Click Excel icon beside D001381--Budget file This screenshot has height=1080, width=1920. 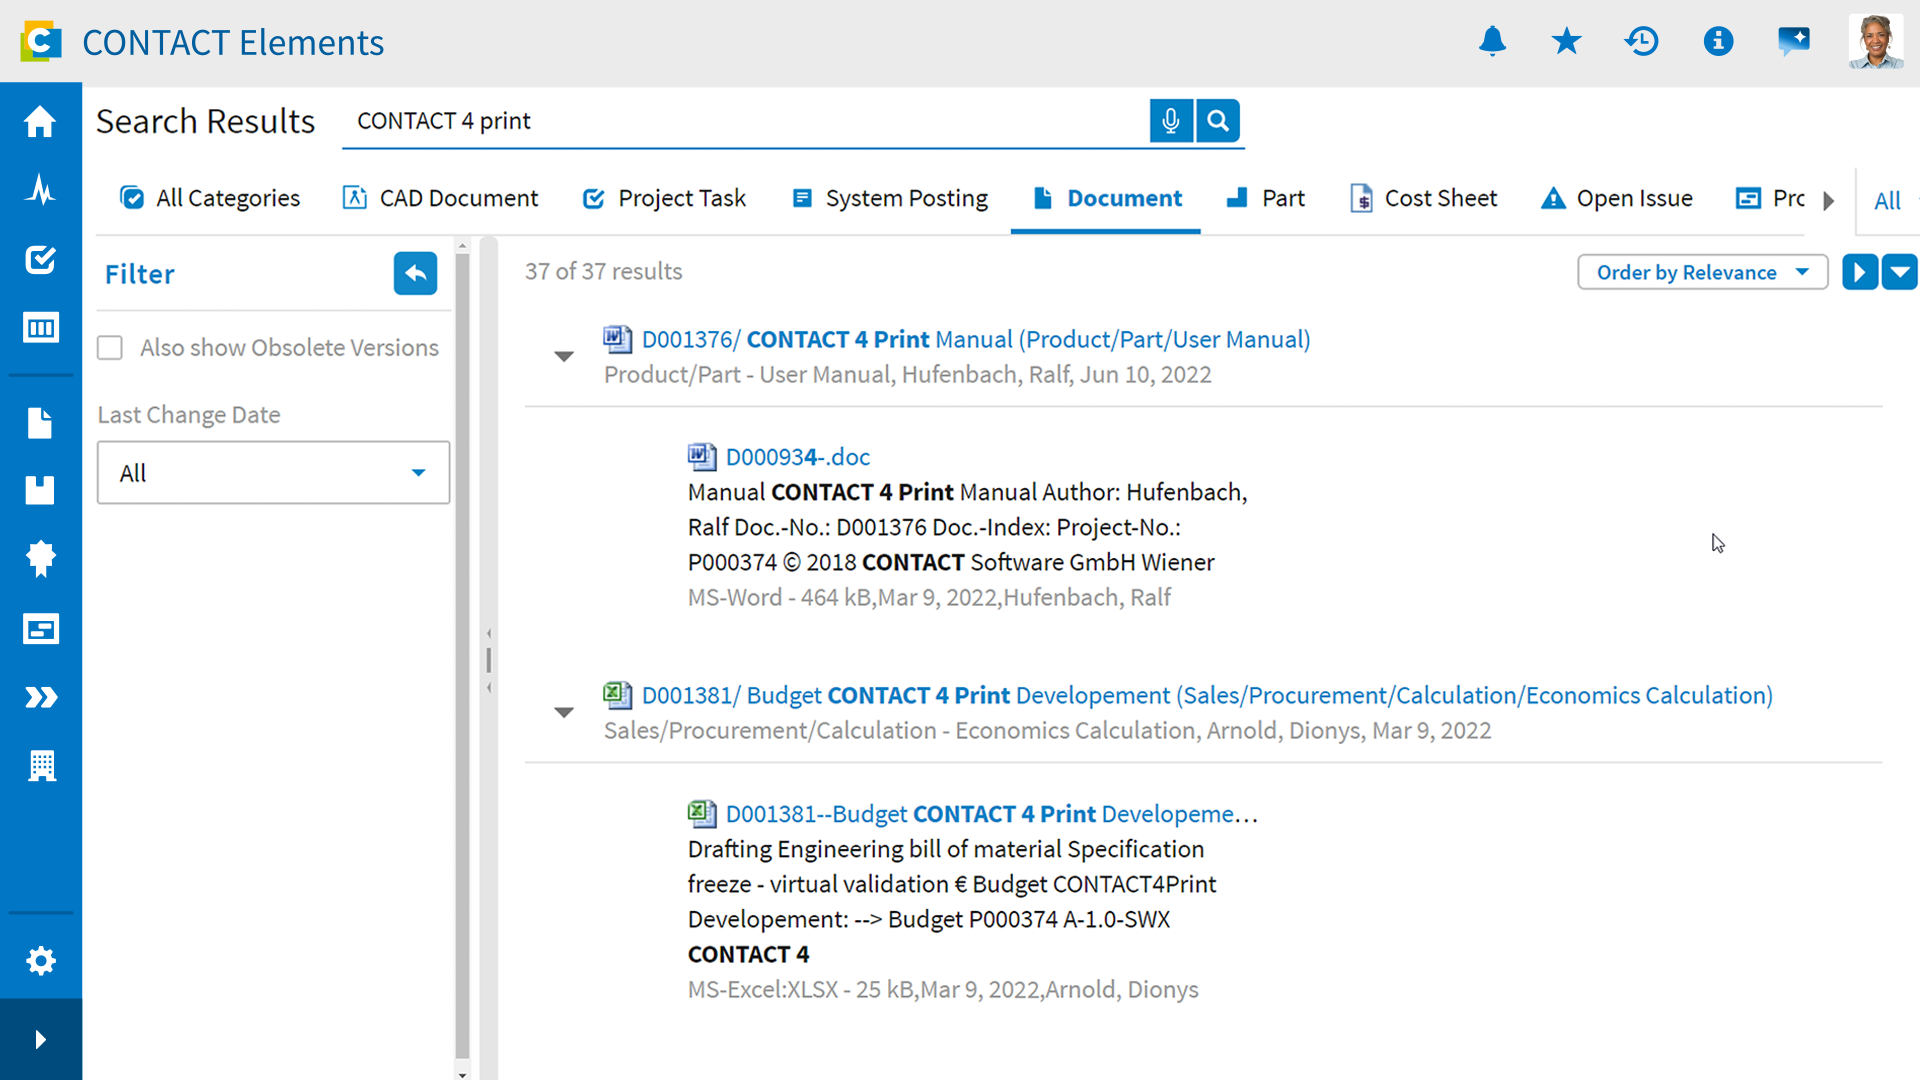point(702,814)
